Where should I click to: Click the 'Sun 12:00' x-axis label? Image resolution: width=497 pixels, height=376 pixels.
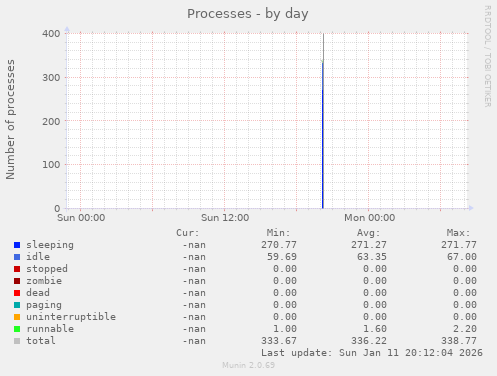tap(225, 218)
